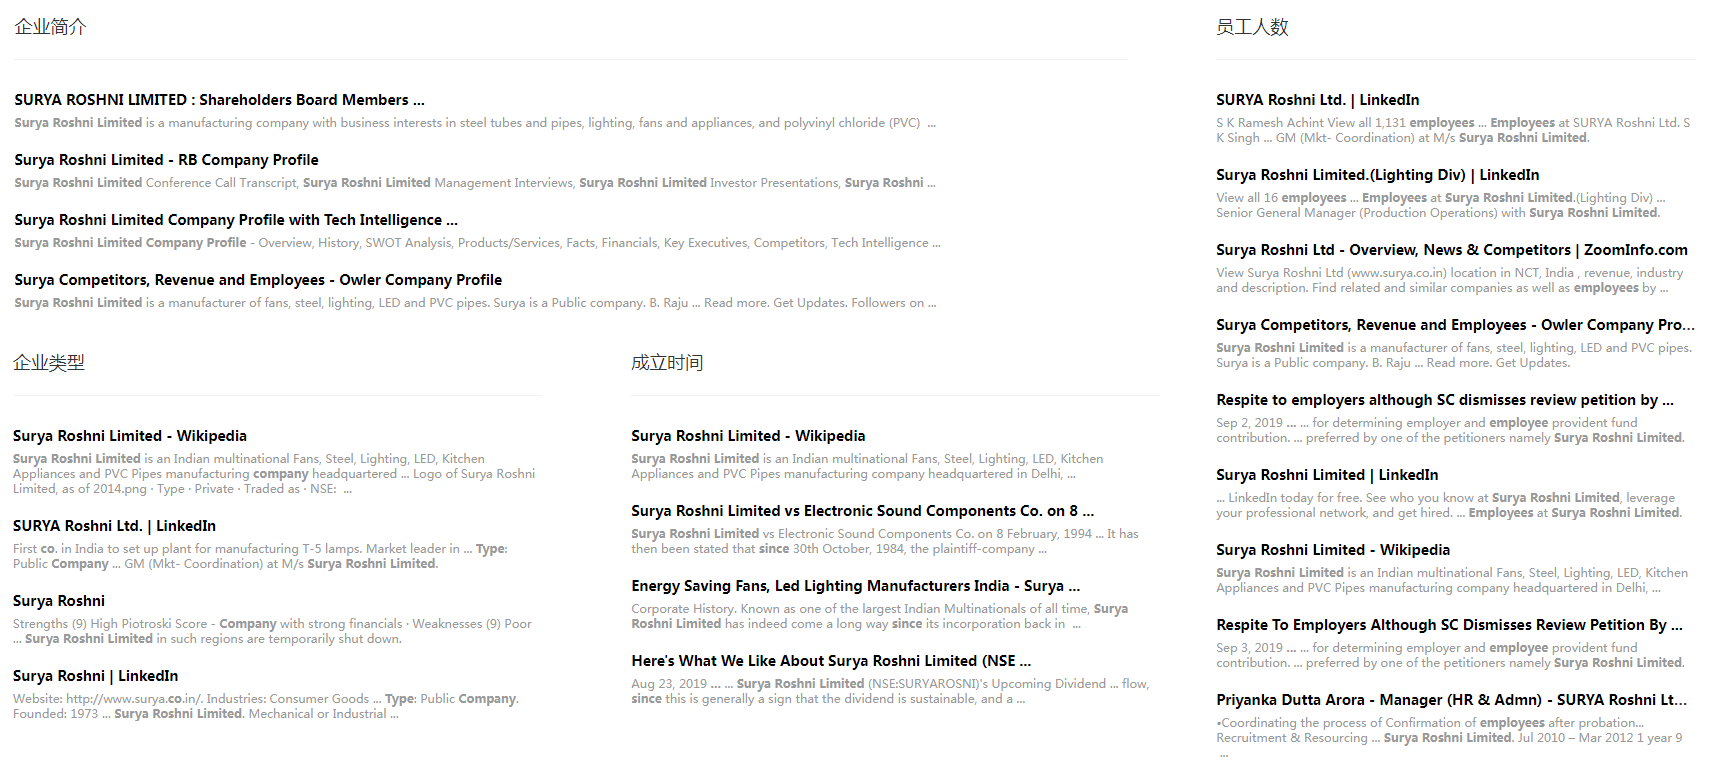Screen dimensions: 1712x761
Task: Click snippet 'View Surya Roshni Ltd (www.surya.co.in) location'
Action: tap(1449, 280)
